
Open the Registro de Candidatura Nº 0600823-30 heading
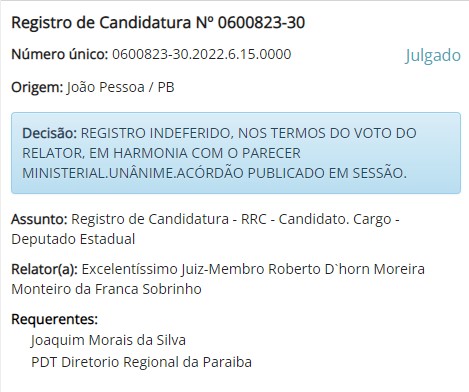click(158, 23)
